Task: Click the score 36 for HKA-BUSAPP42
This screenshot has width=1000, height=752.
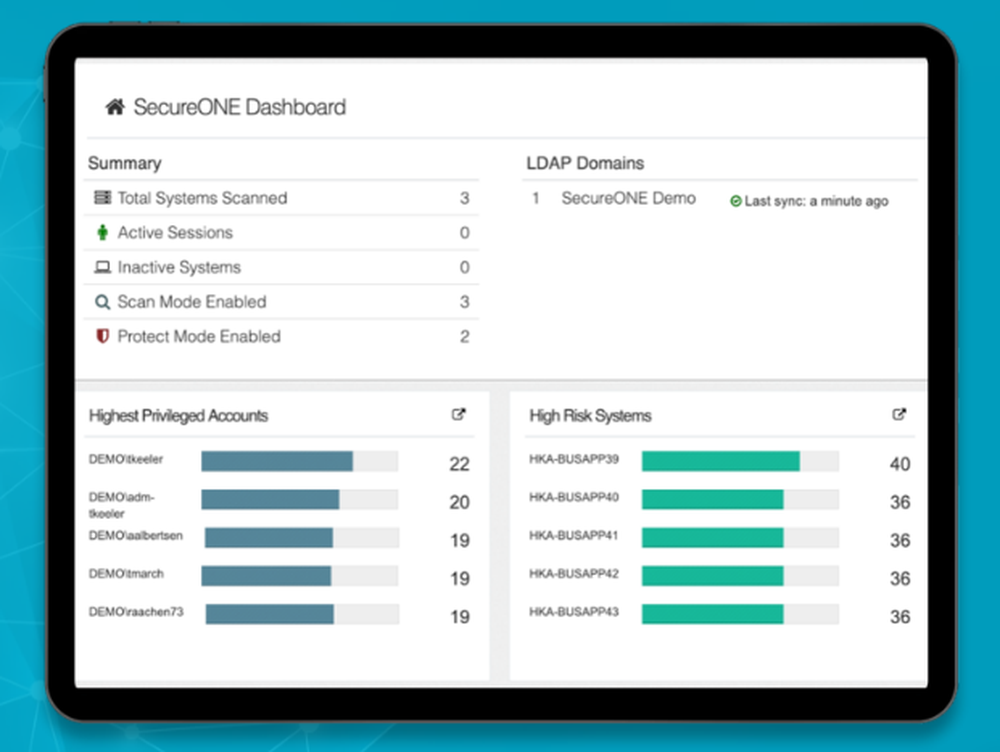Action: [900, 579]
